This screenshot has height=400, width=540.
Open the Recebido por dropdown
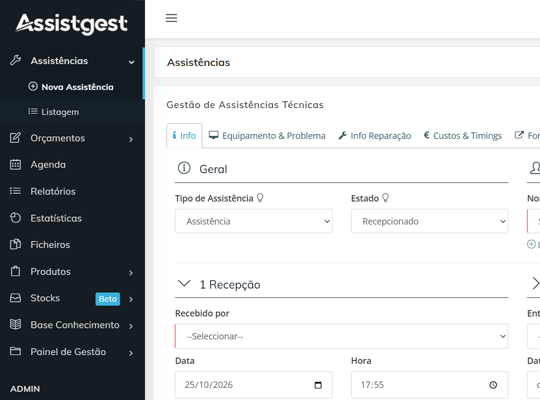(x=341, y=336)
